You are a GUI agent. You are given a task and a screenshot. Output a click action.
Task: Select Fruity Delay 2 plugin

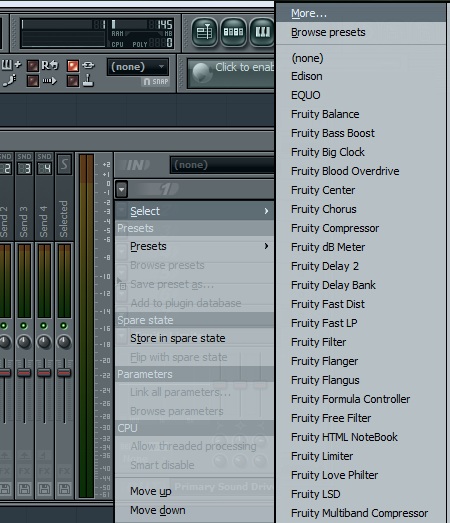point(361,266)
